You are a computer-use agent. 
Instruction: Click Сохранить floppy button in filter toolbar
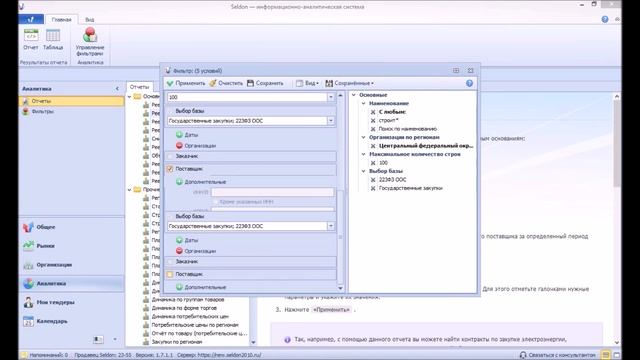(265, 83)
